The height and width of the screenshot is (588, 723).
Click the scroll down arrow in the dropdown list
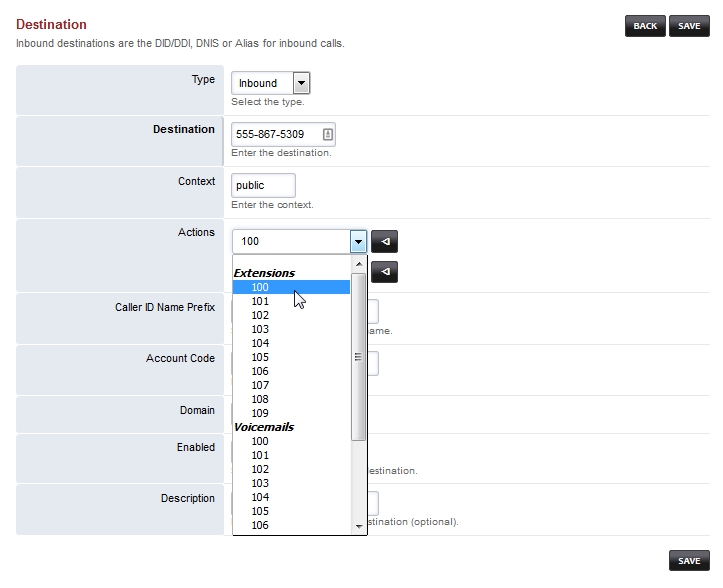click(359, 526)
